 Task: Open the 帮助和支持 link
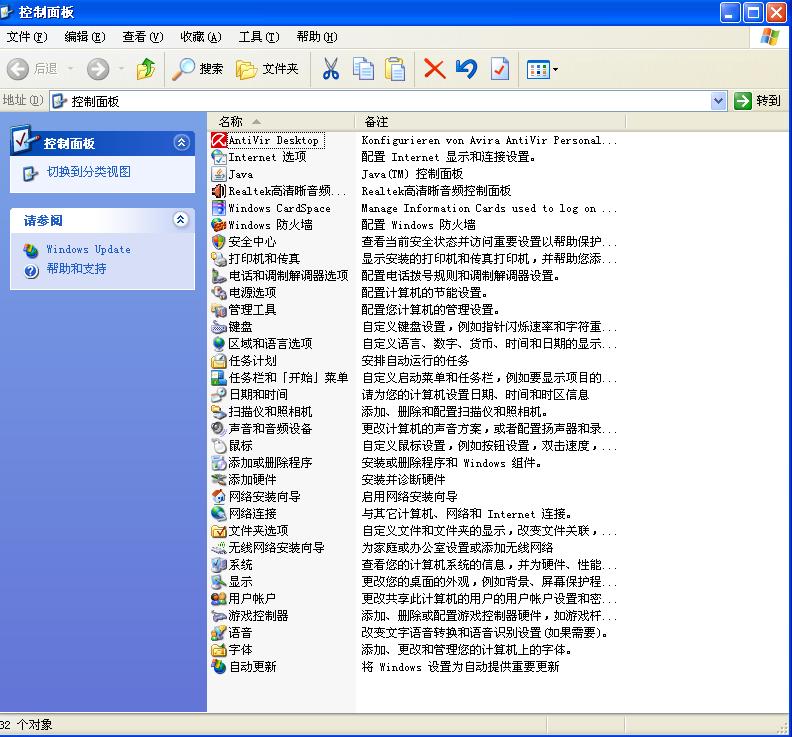76,269
